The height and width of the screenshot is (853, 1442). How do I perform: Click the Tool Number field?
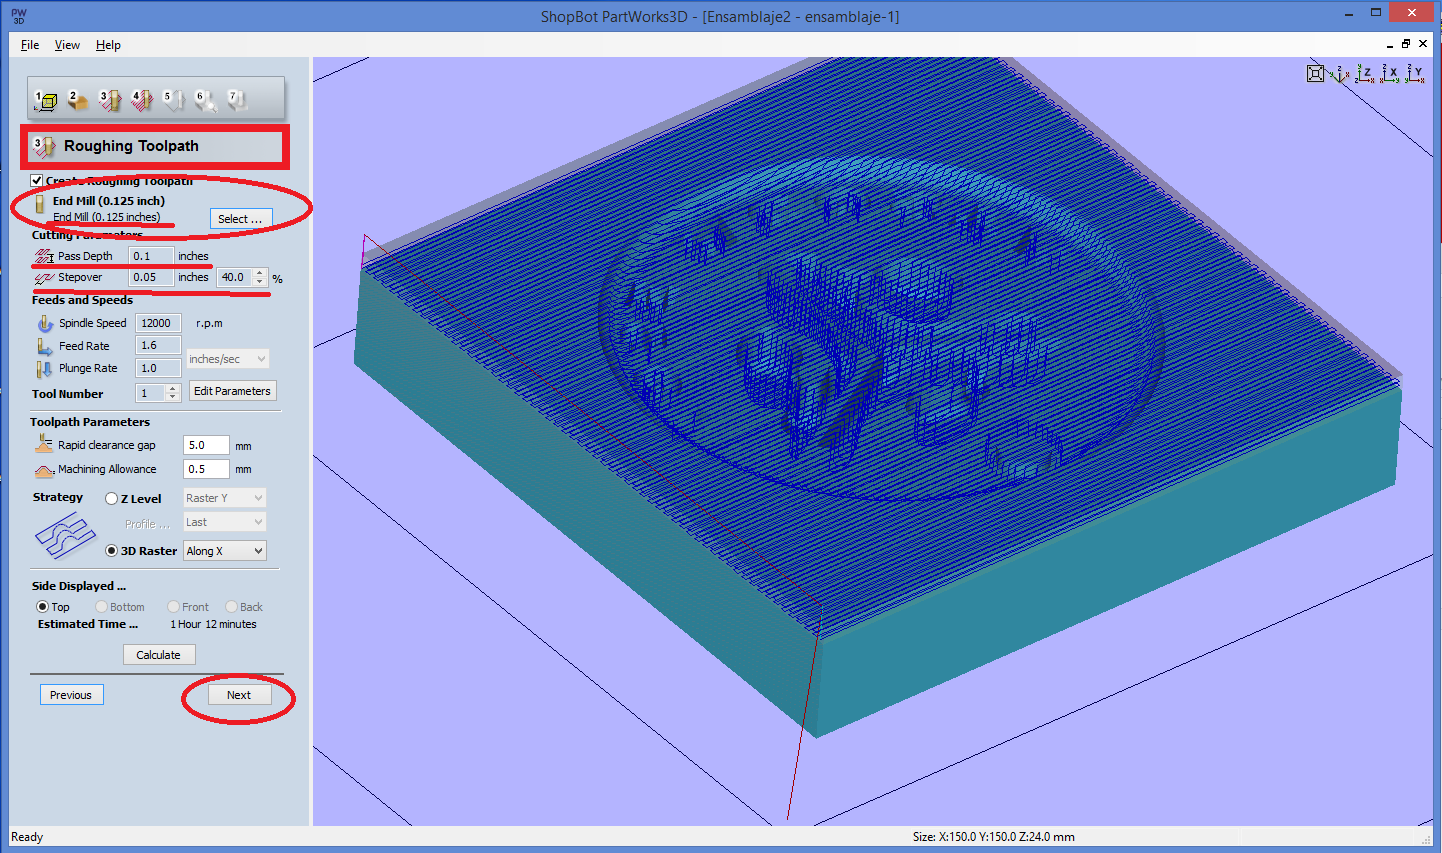[151, 393]
